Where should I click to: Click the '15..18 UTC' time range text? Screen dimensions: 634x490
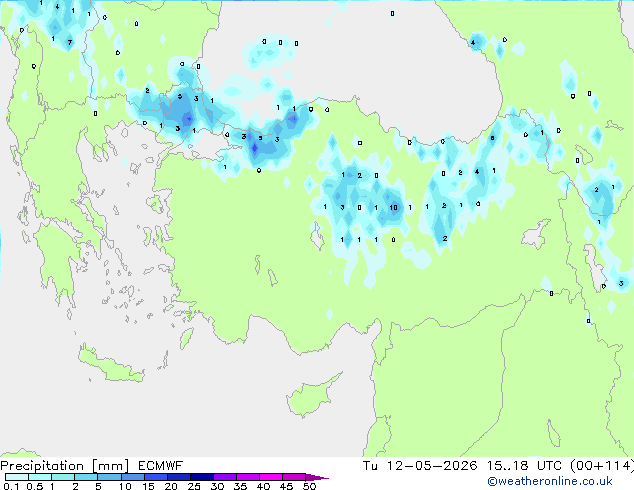tap(524, 466)
